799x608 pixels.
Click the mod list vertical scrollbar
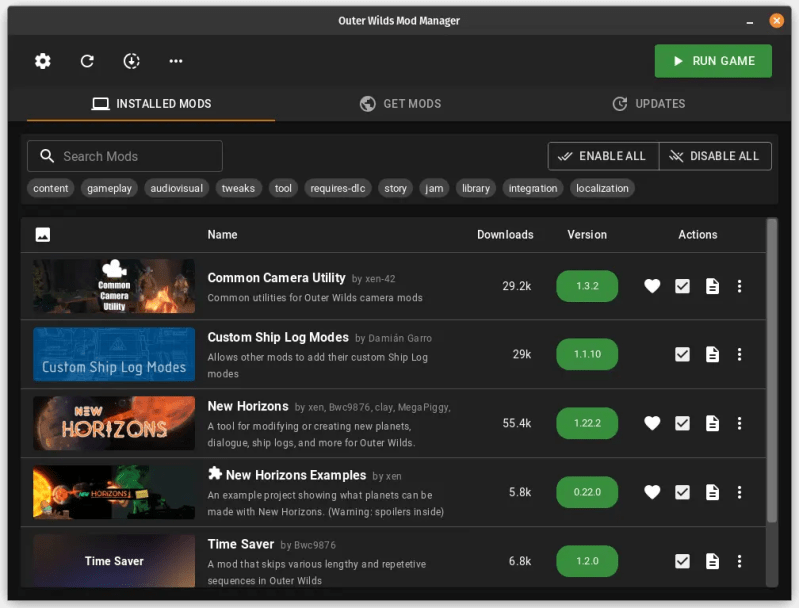pos(772,371)
